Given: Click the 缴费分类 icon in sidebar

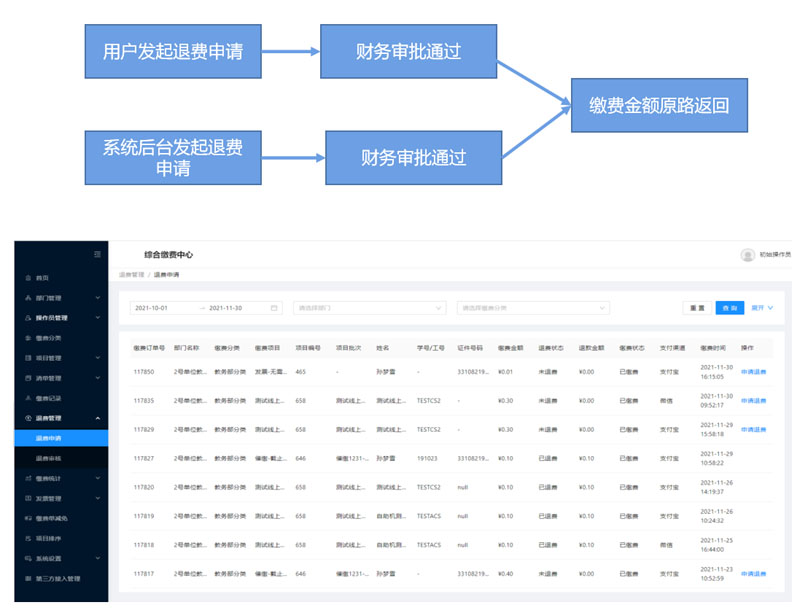Looking at the screenshot, I should click(28, 338).
